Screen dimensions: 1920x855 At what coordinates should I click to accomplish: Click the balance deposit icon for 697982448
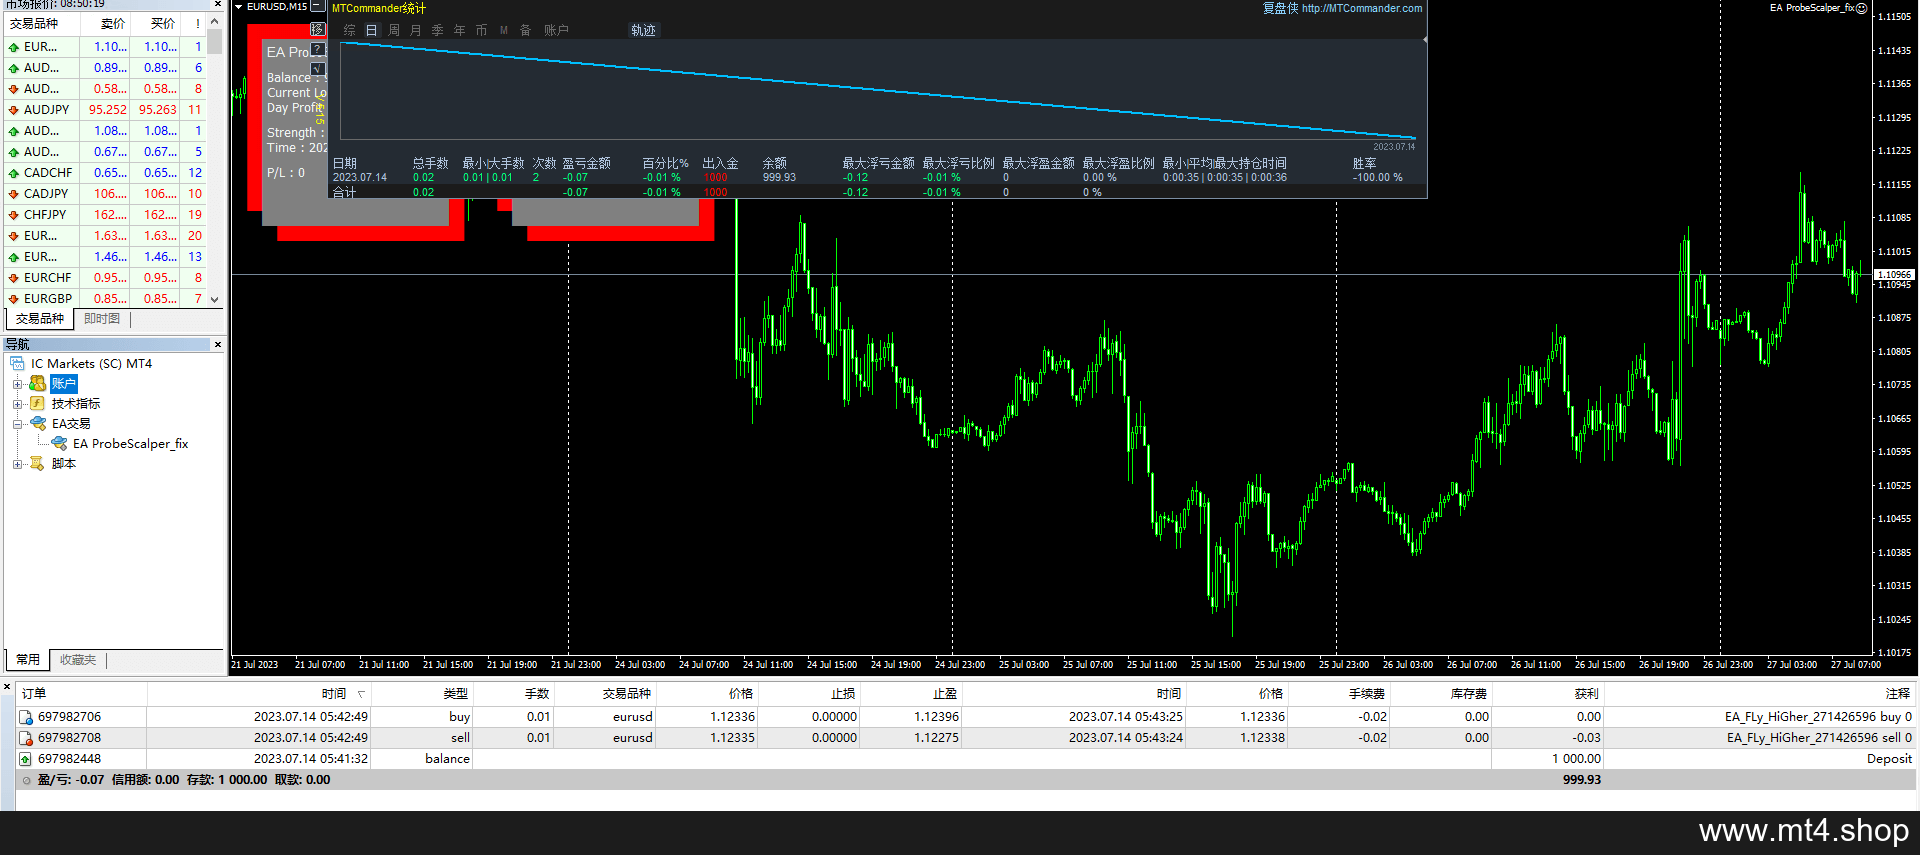26,759
